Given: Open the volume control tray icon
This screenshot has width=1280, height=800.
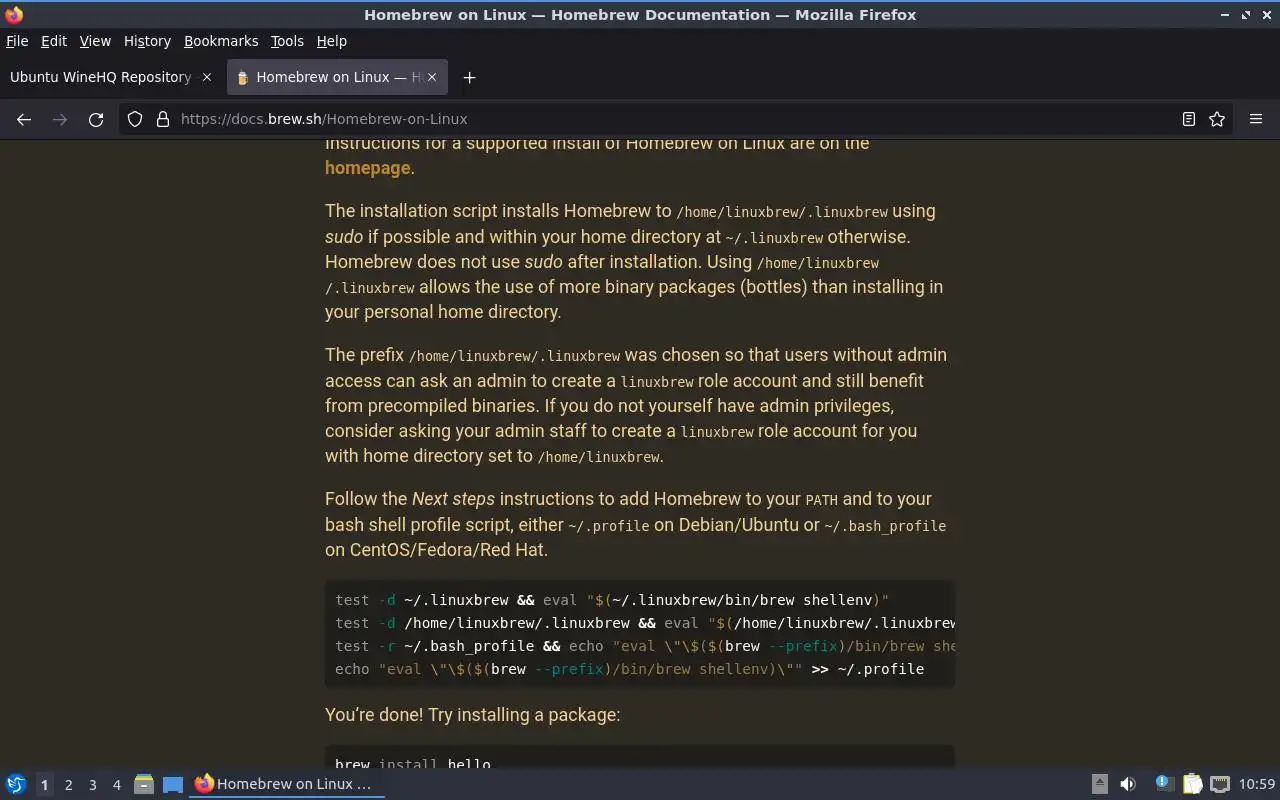Looking at the screenshot, I should point(1128,784).
